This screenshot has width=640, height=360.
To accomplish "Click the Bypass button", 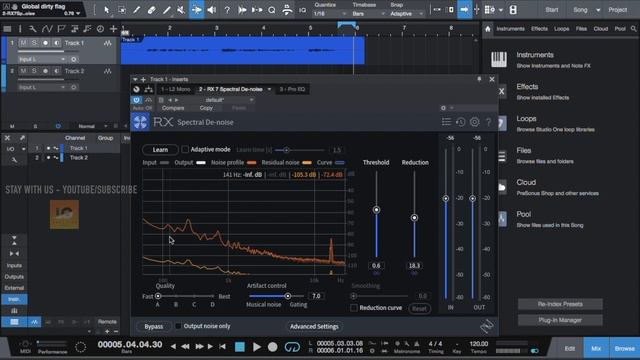I will pyautogui.click(x=153, y=327).
